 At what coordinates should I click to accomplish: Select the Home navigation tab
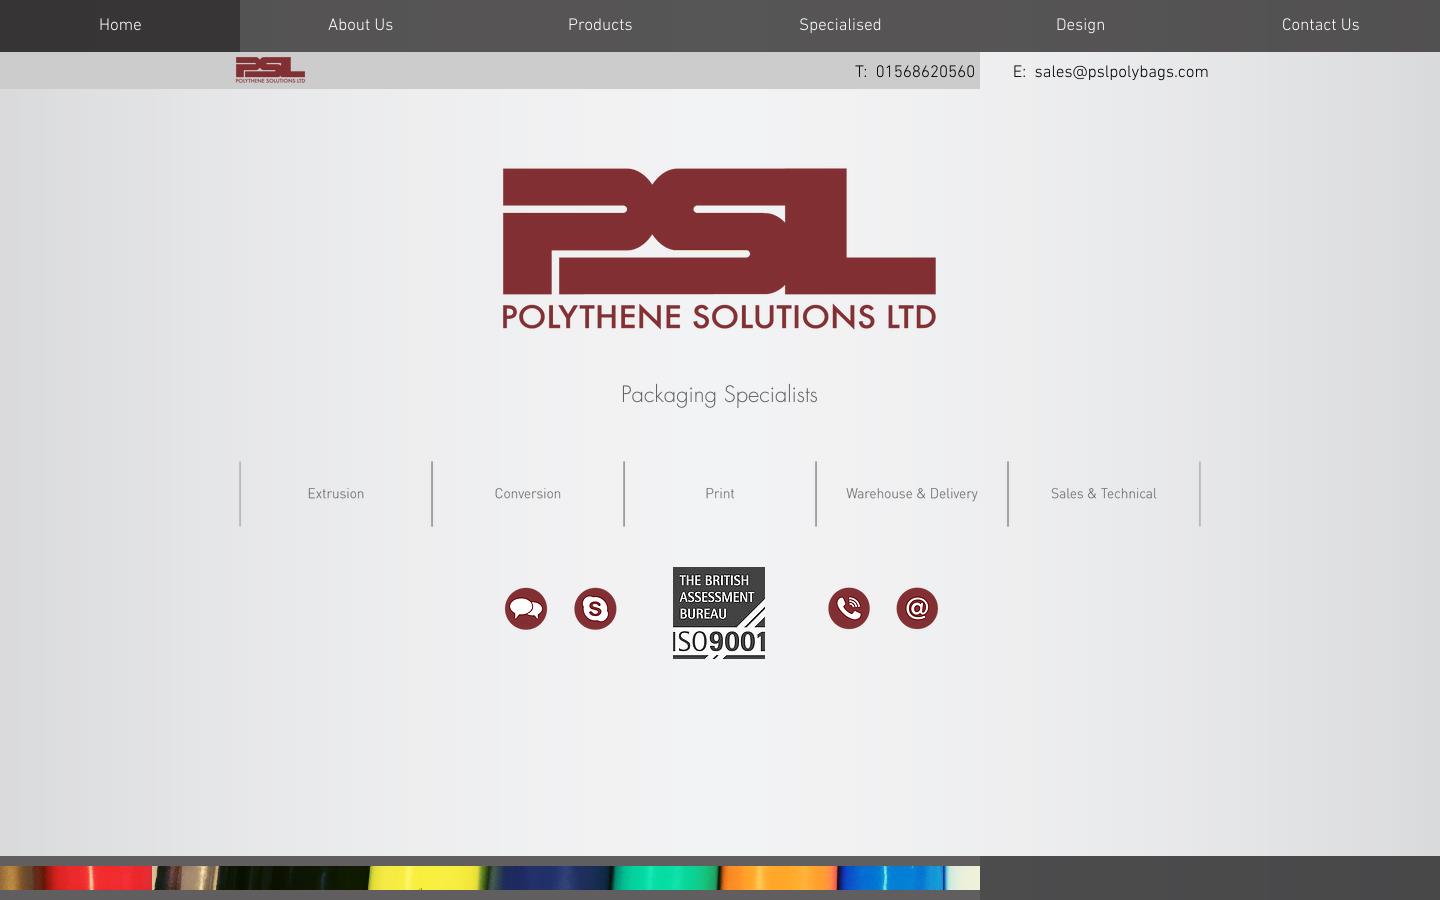(119, 25)
